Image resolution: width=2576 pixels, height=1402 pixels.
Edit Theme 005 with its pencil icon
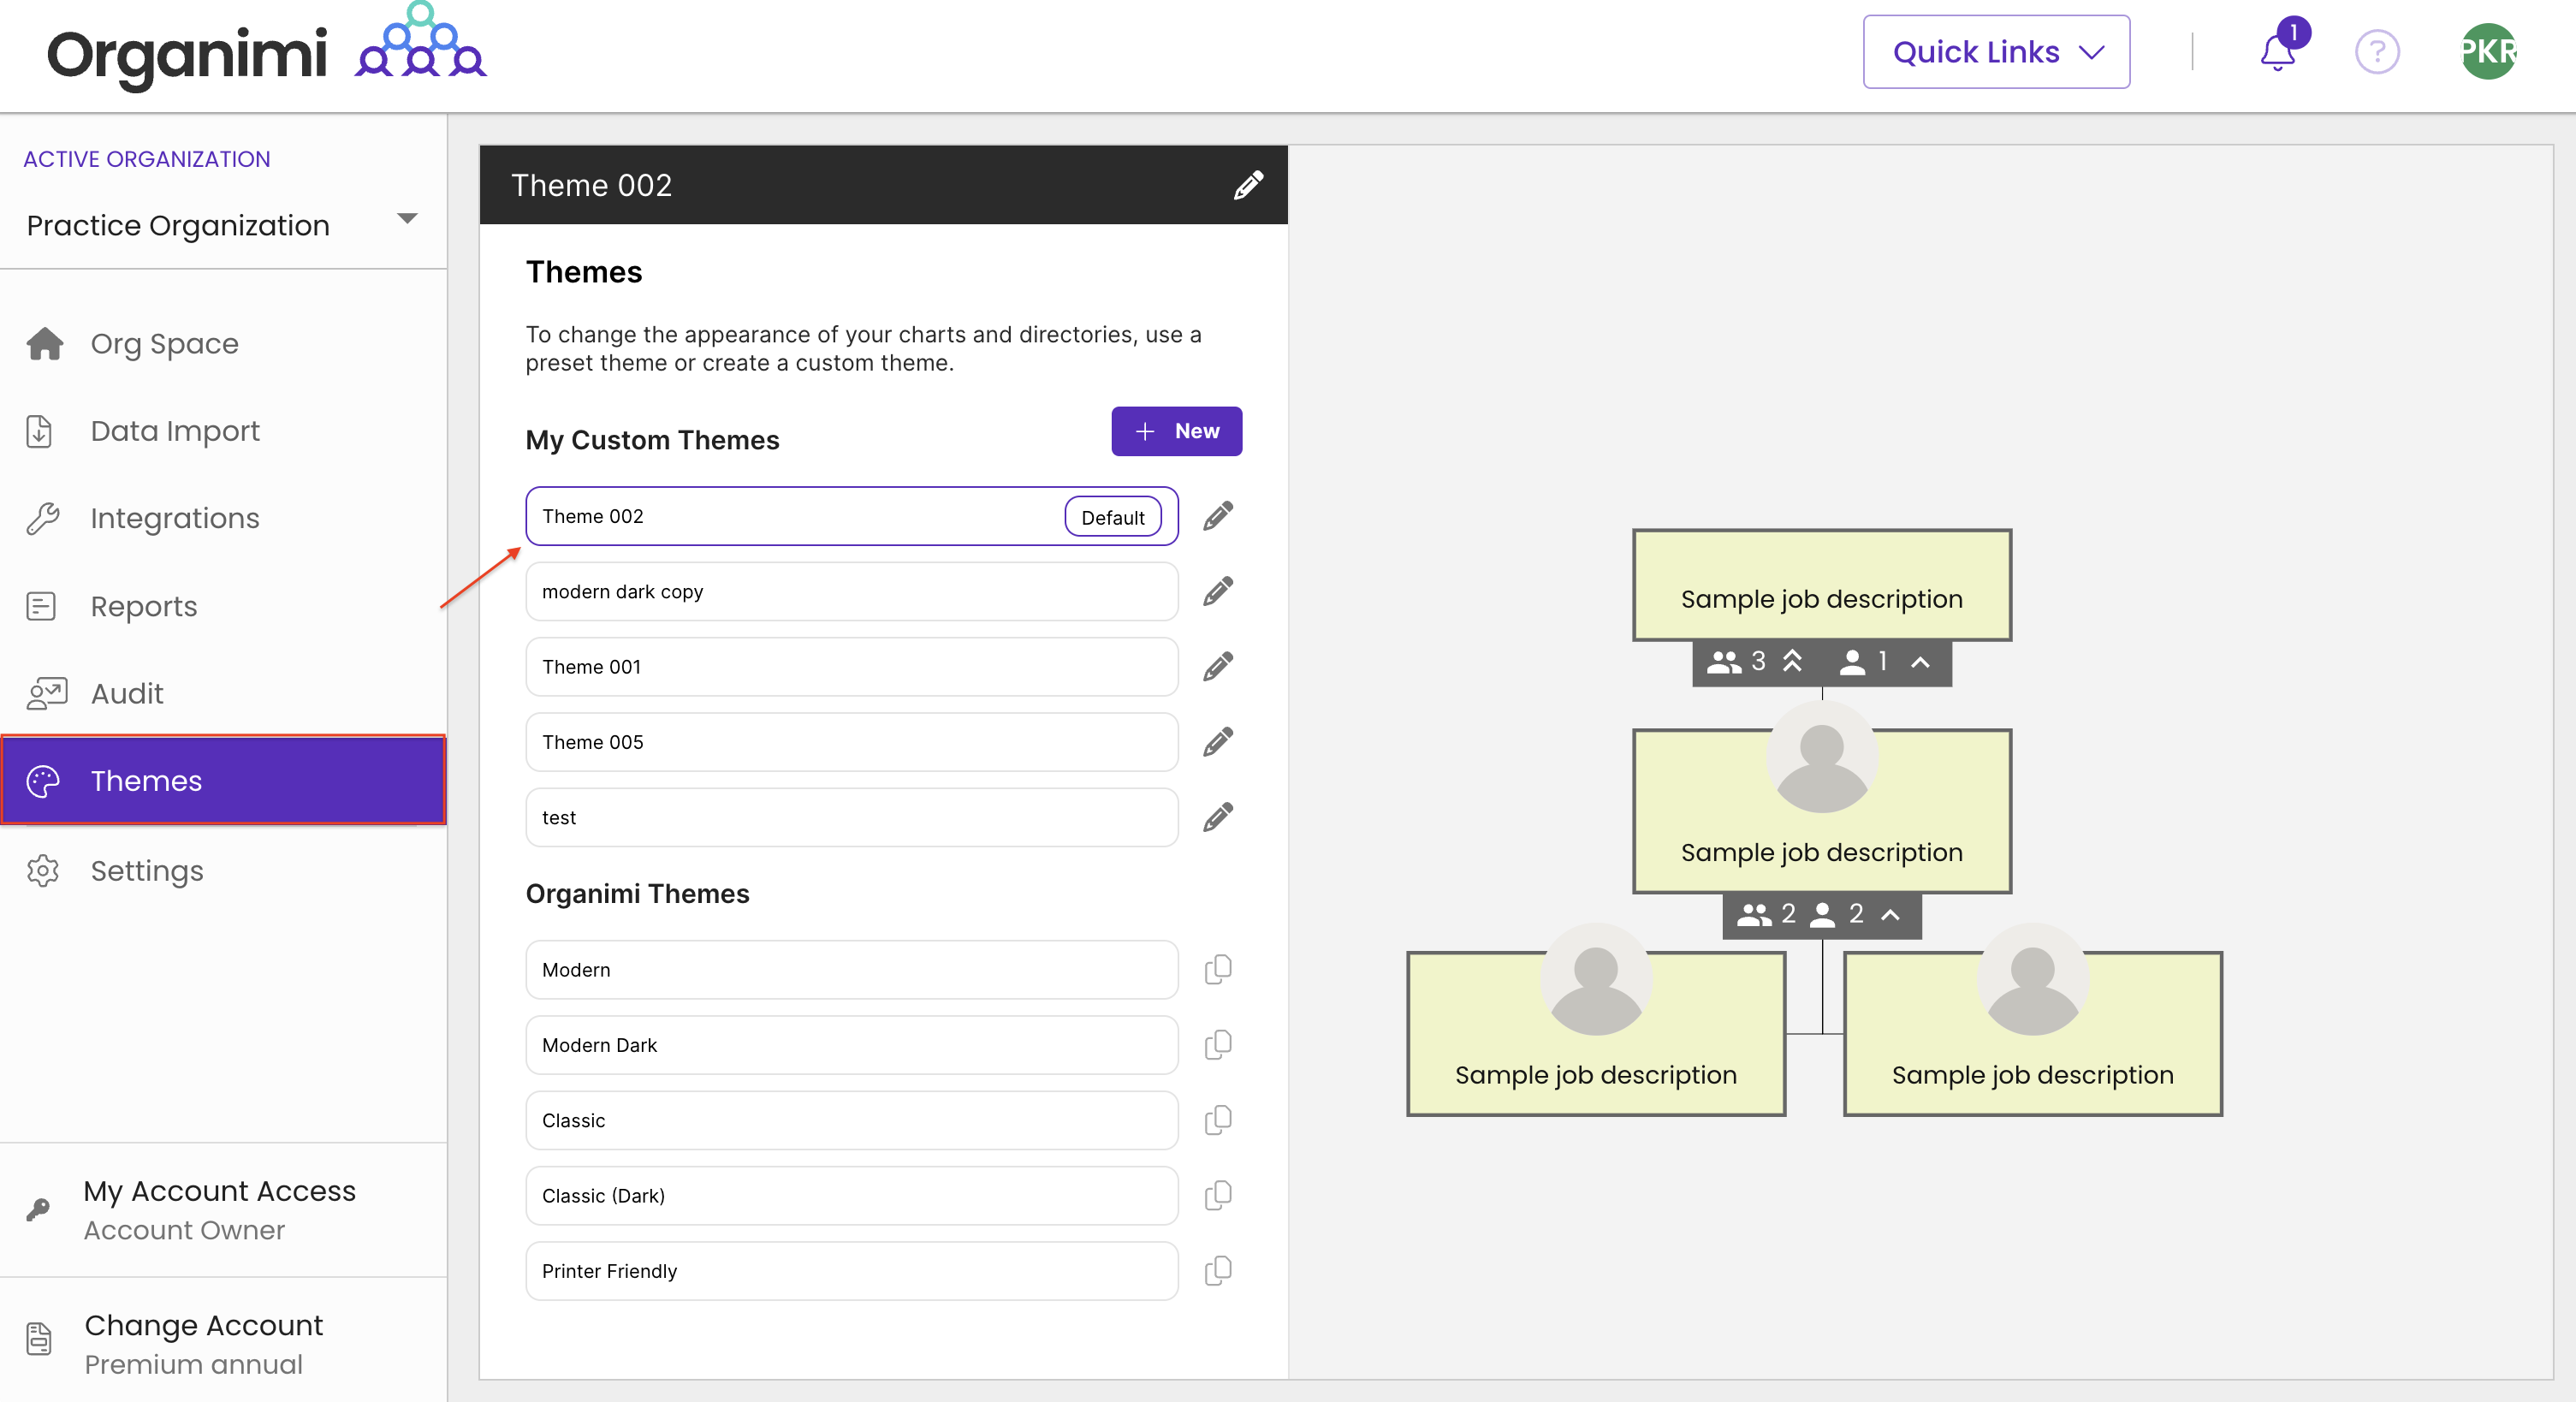[1217, 742]
